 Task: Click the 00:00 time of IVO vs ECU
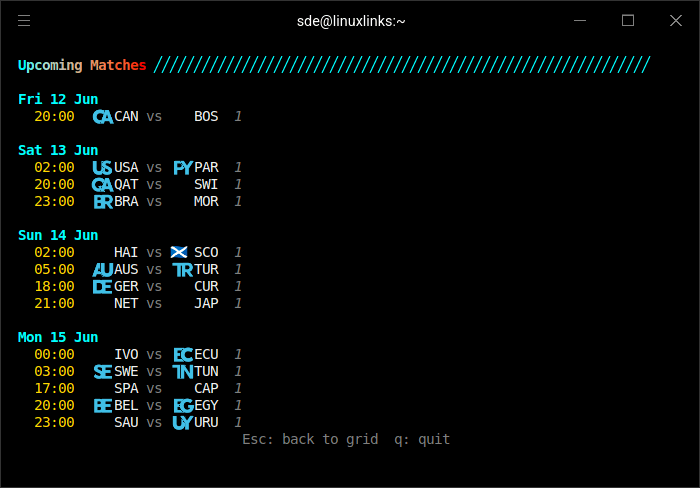coord(54,355)
